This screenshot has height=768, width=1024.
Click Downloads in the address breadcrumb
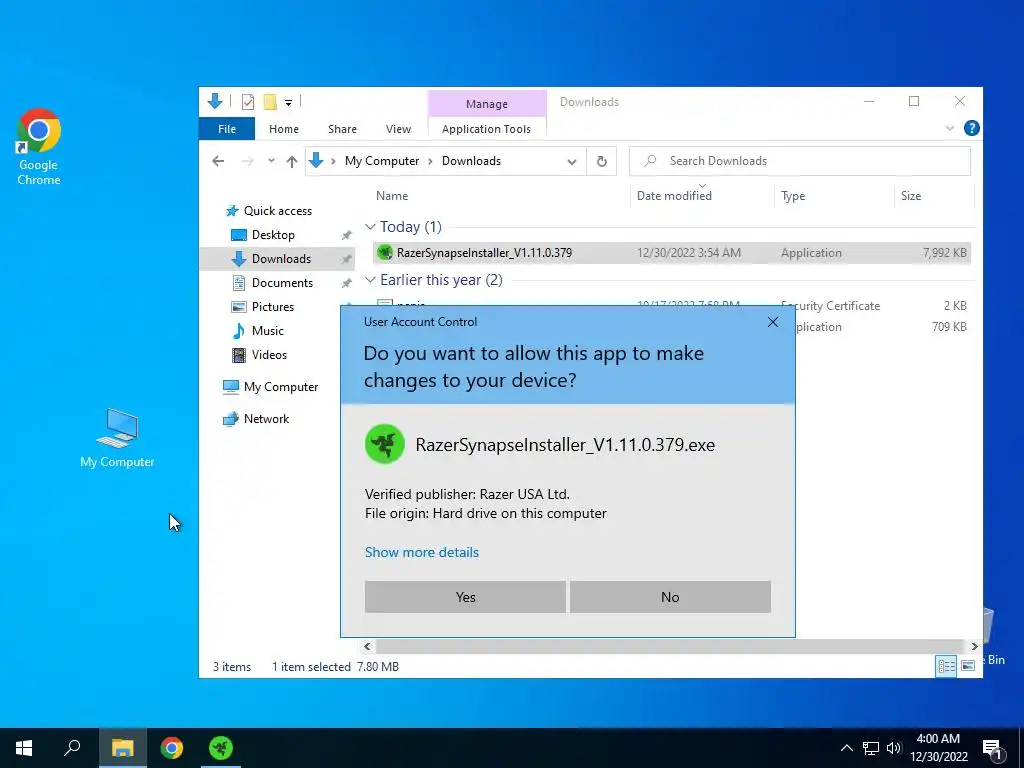(x=471, y=161)
